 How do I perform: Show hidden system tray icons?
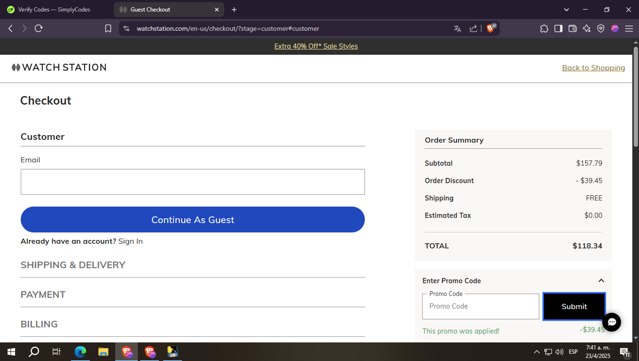click(x=536, y=352)
